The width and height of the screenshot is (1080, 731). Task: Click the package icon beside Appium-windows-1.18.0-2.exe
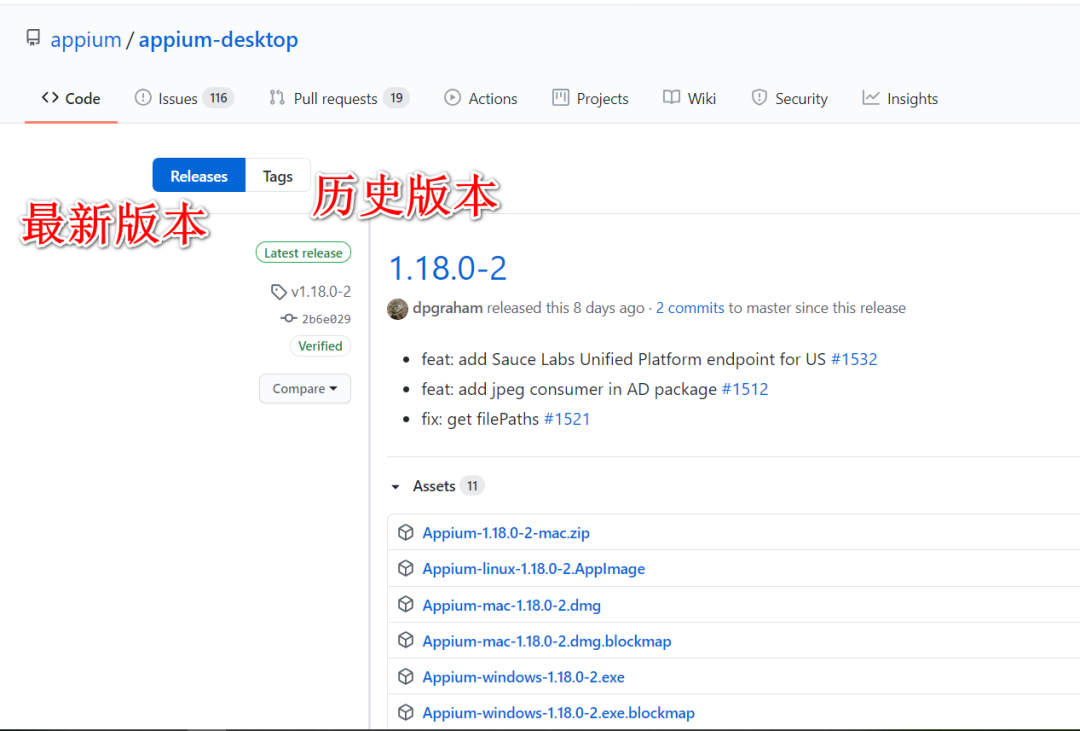point(406,676)
